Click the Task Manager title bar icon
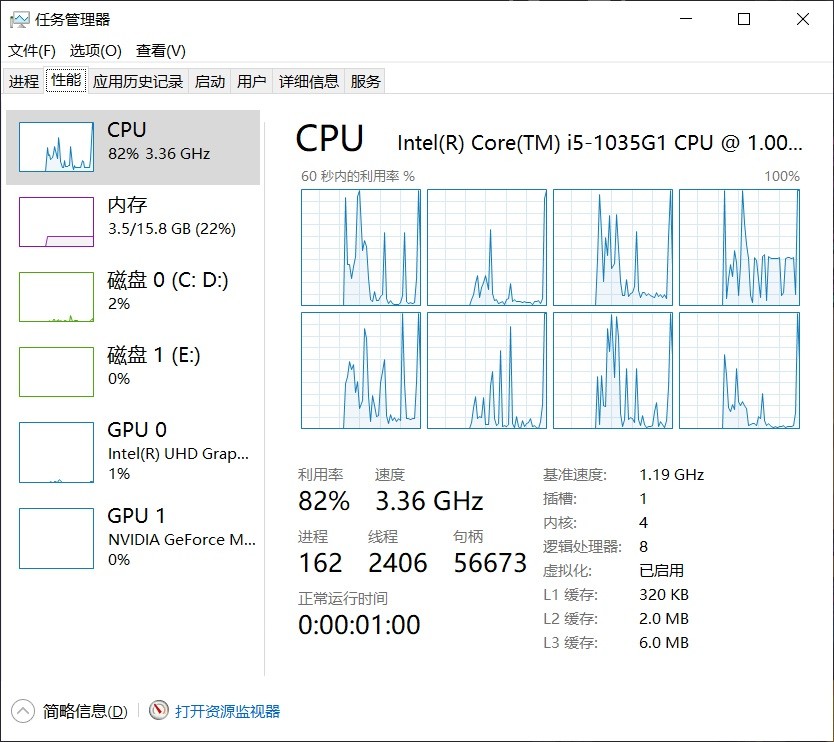Image resolution: width=834 pixels, height=742 pixels. [x=19, y=20]
